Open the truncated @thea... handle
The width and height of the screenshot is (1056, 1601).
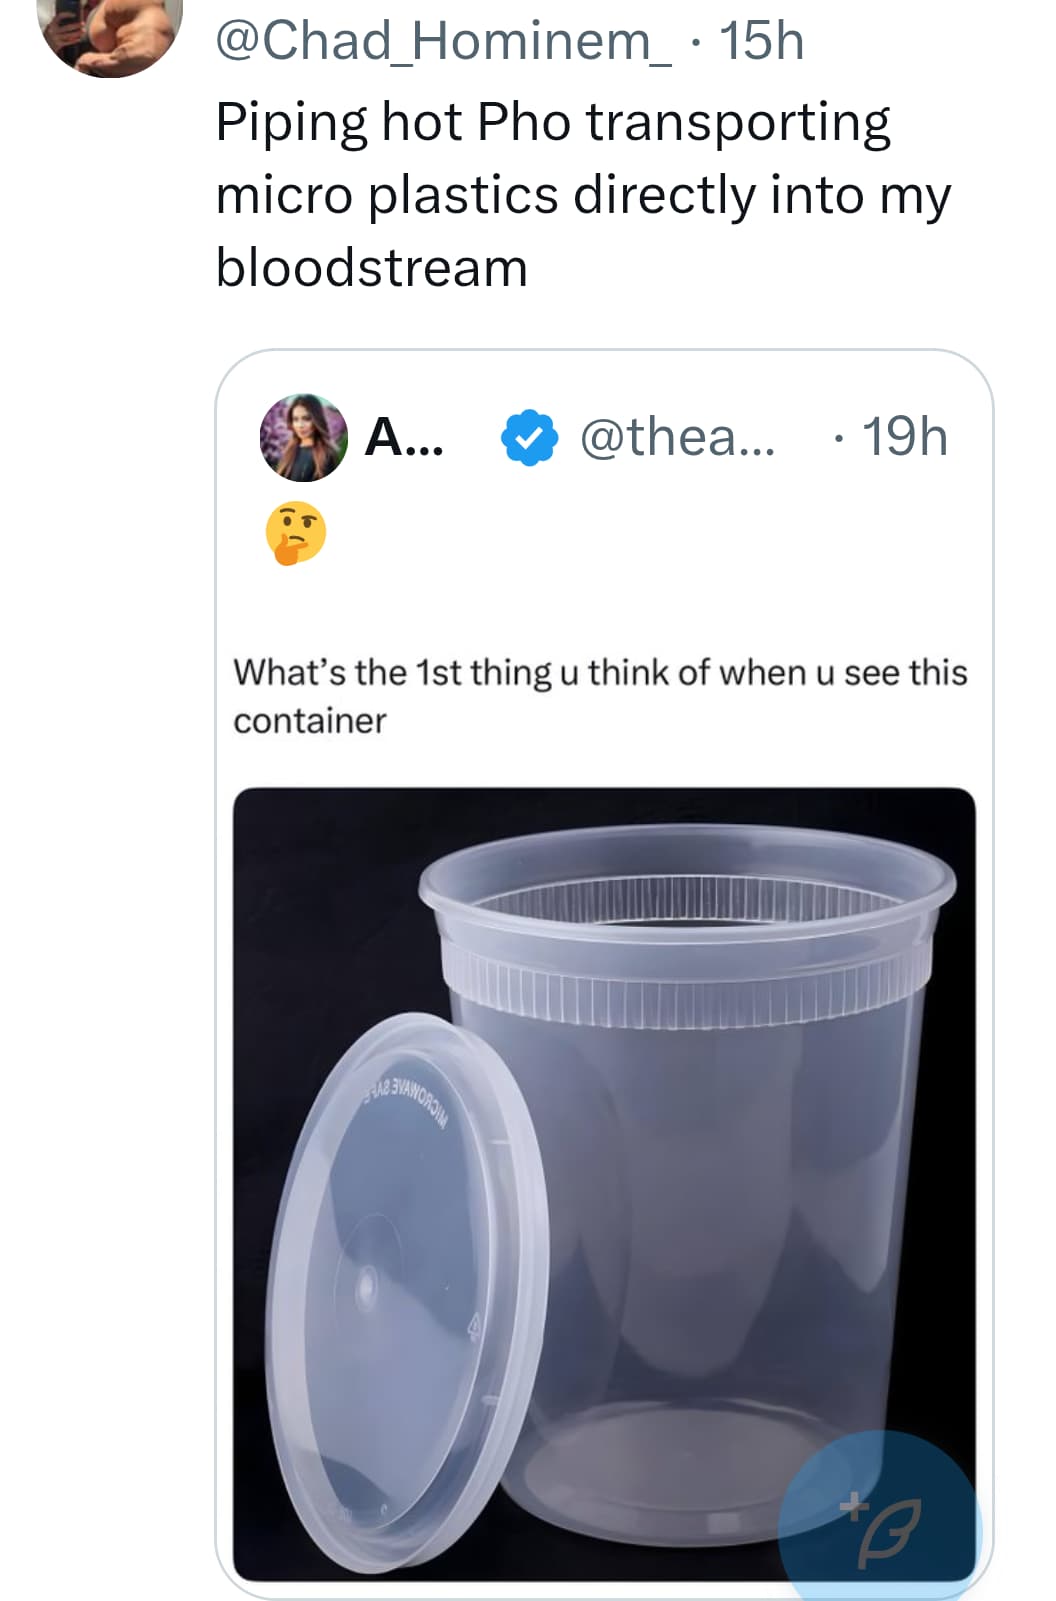677,438
